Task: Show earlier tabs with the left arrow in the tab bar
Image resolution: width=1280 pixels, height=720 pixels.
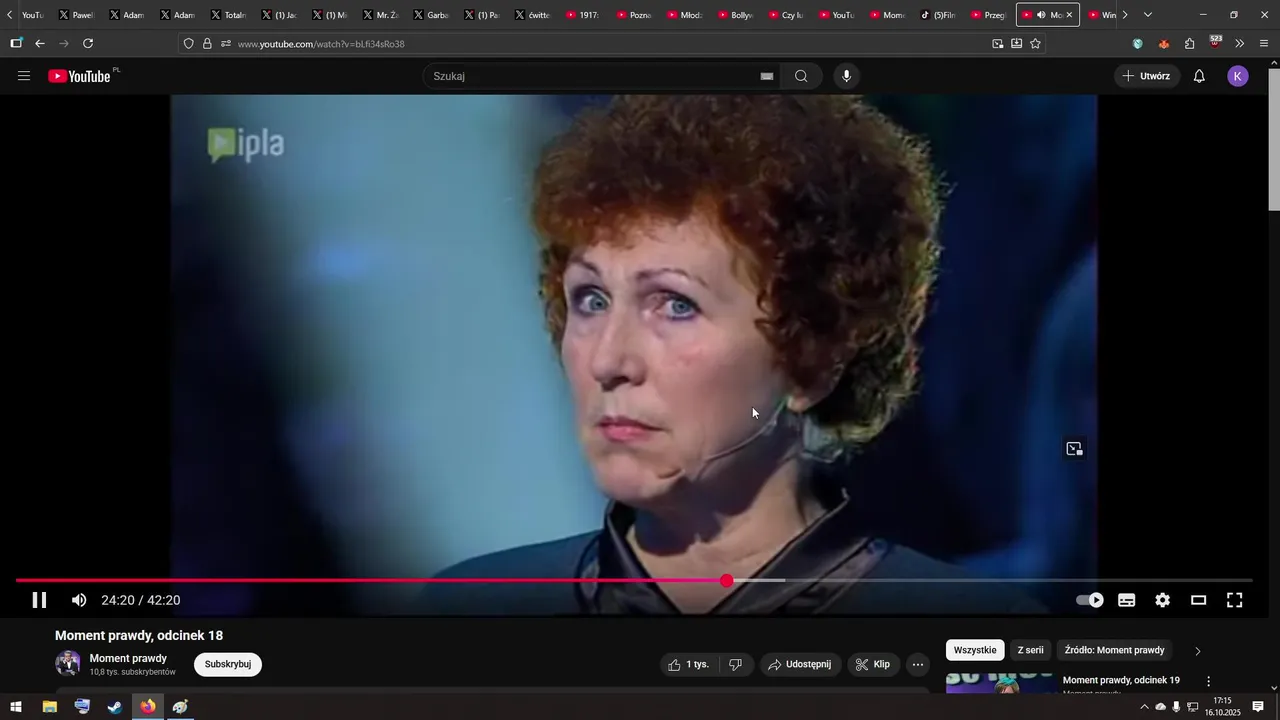Action: point(10,15)
